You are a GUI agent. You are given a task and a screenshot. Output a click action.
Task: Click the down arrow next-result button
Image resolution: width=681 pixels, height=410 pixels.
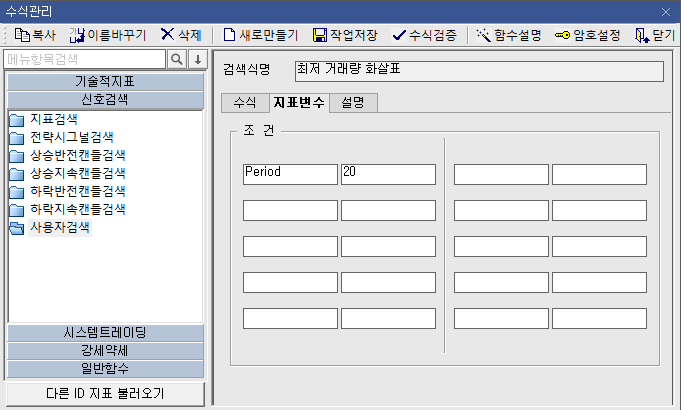198,59
